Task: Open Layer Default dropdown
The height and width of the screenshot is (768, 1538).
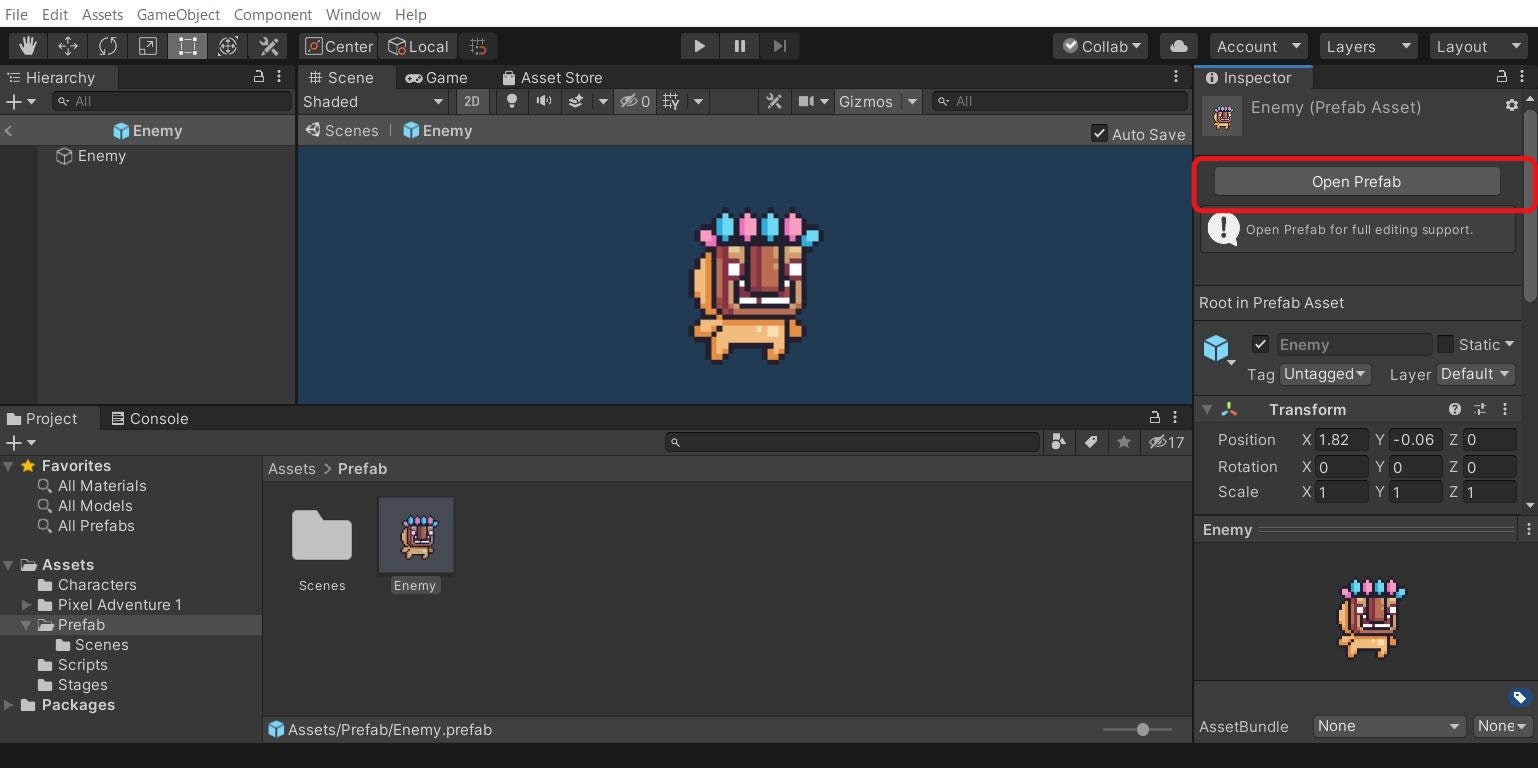Action: 1475,373
